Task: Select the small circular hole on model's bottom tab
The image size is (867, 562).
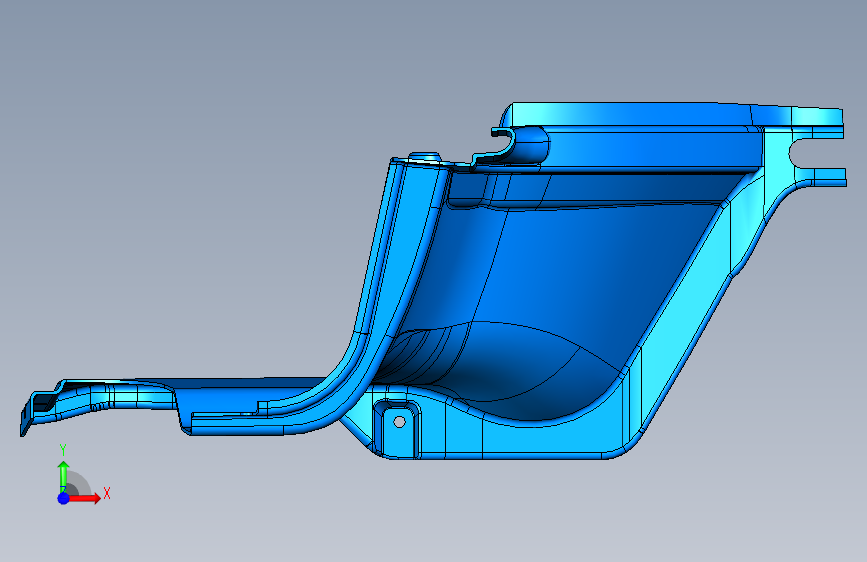Action: (x=399, y=422)
